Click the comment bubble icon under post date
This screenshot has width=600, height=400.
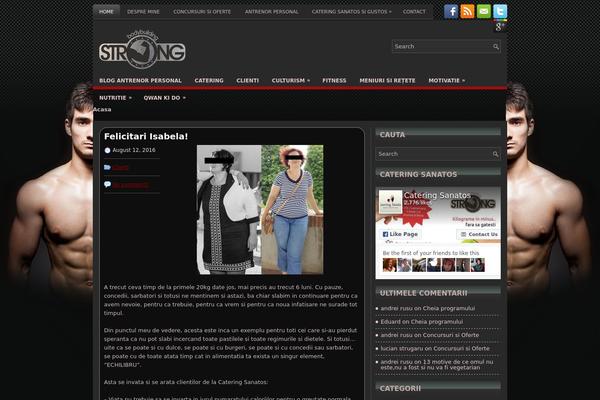[108, 185]
